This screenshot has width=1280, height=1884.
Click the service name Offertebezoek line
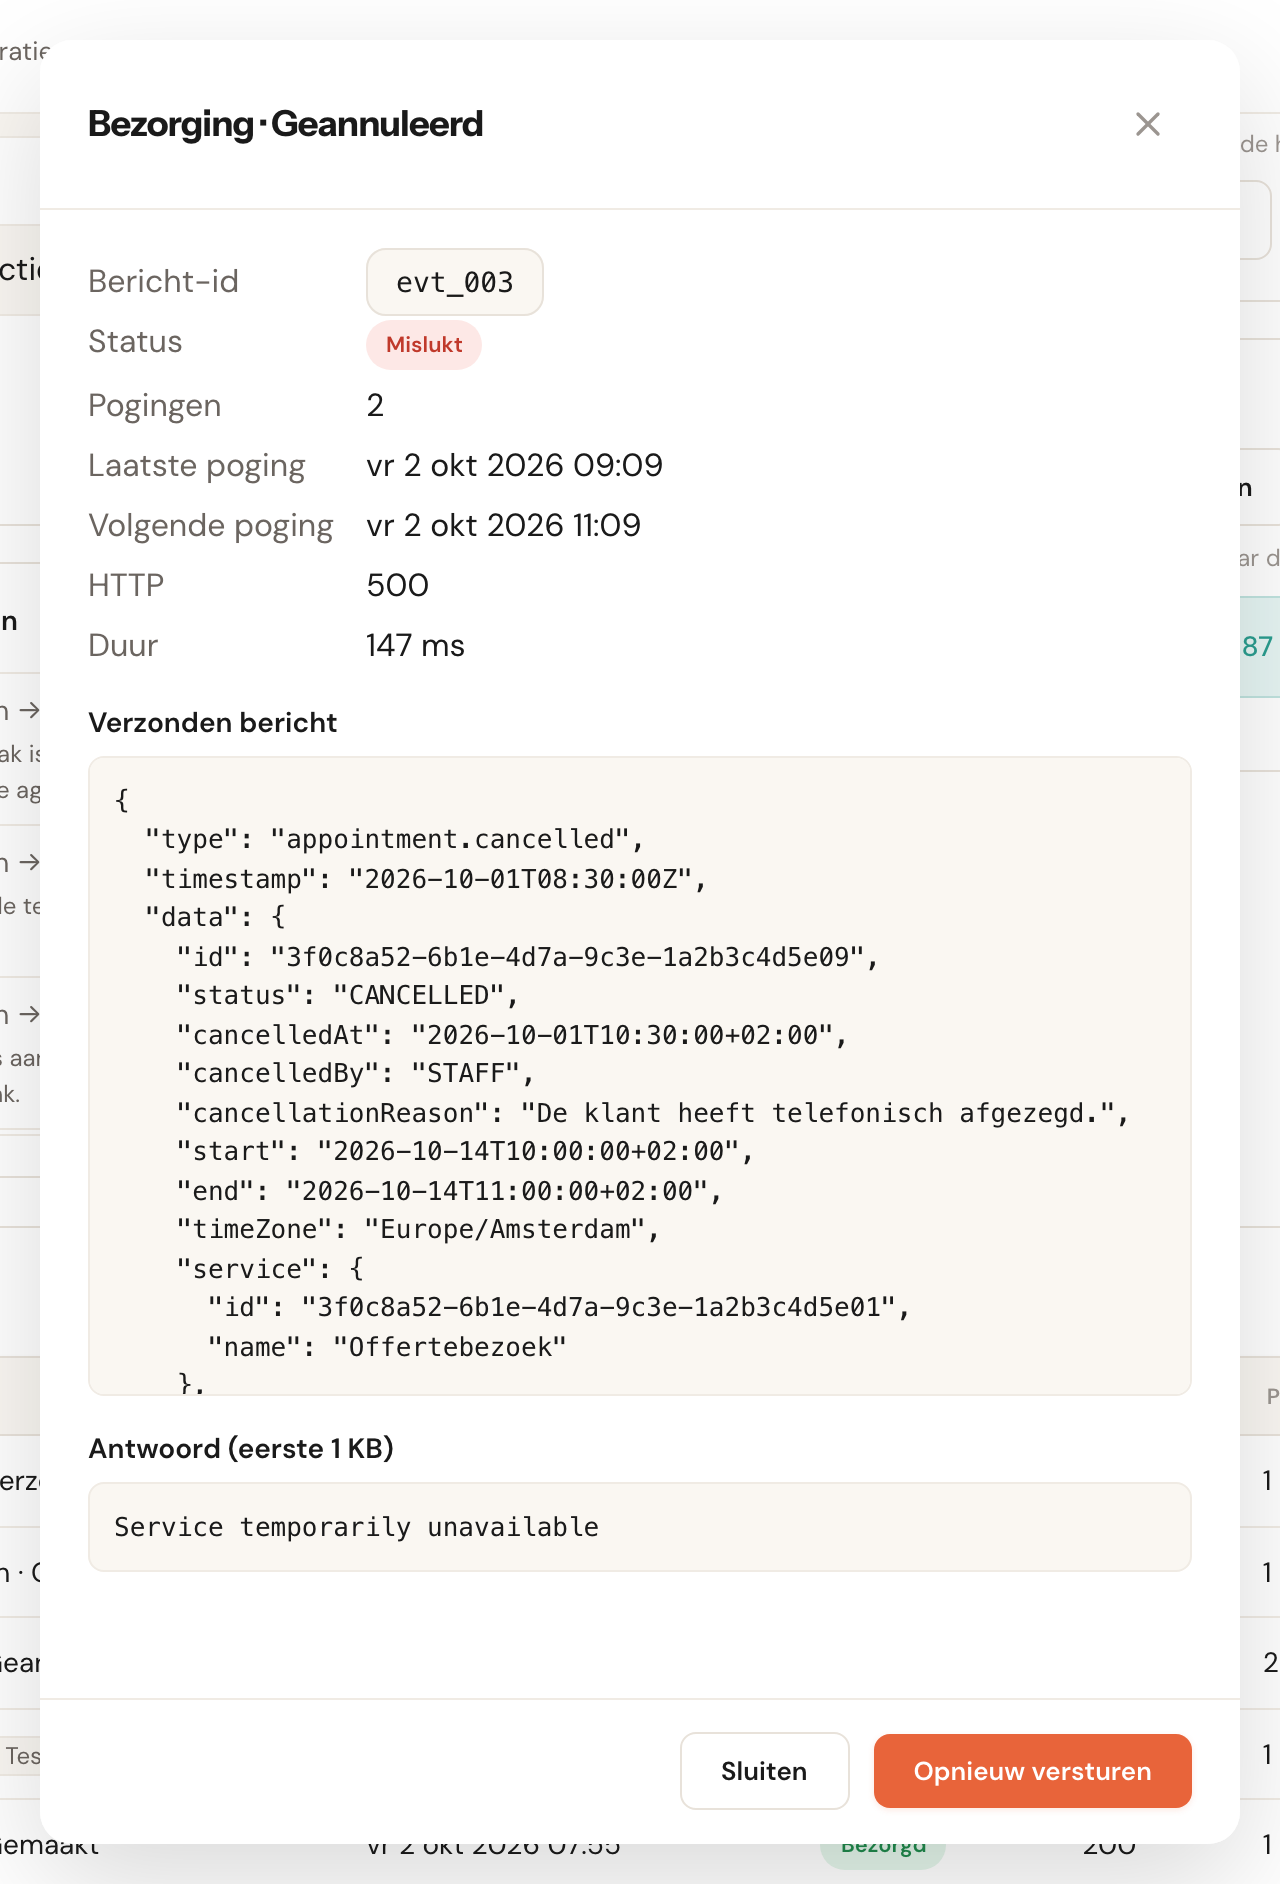(388, 1347)
